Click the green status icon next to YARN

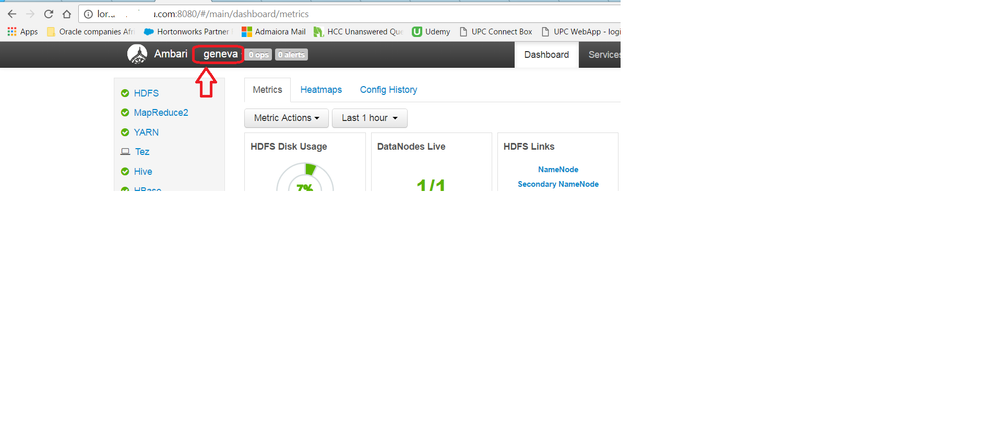(125, 133)
